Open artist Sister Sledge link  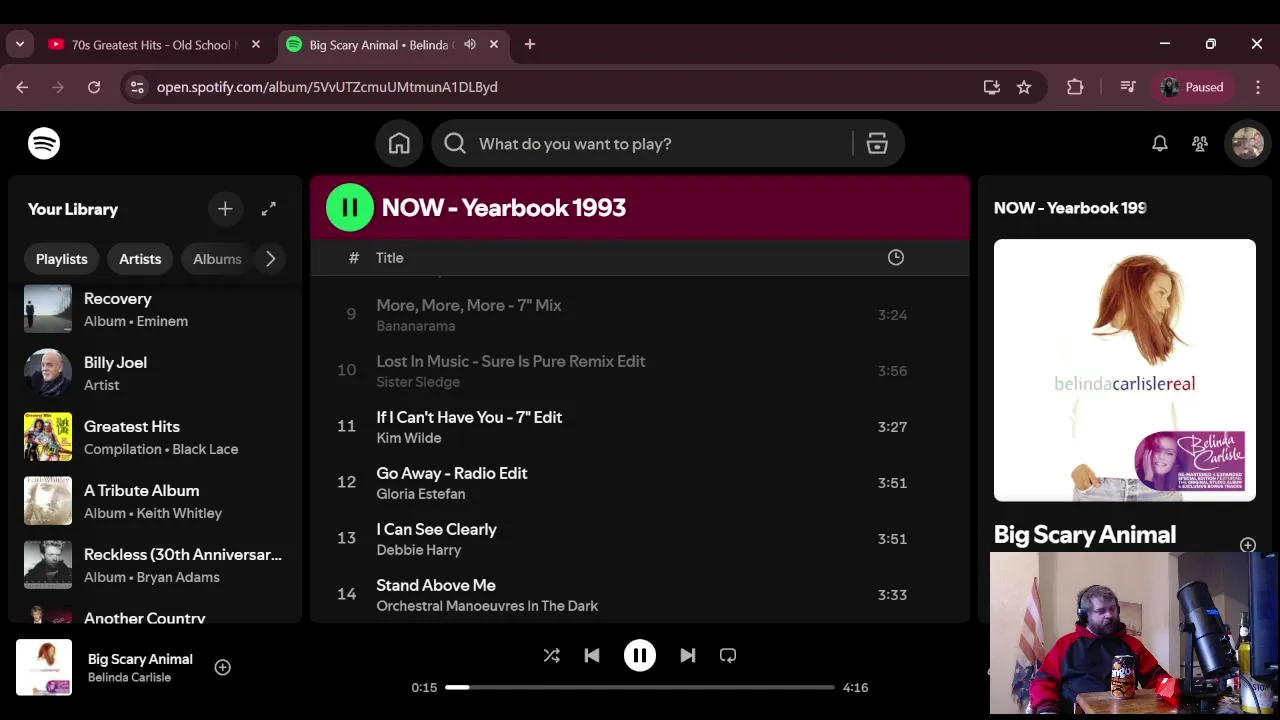tap(418, 382)
